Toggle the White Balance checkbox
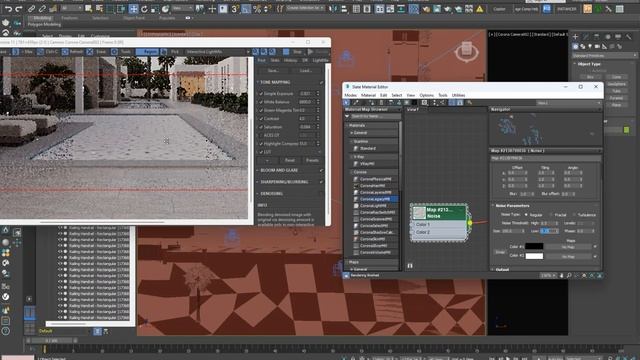 pos(261,102)
